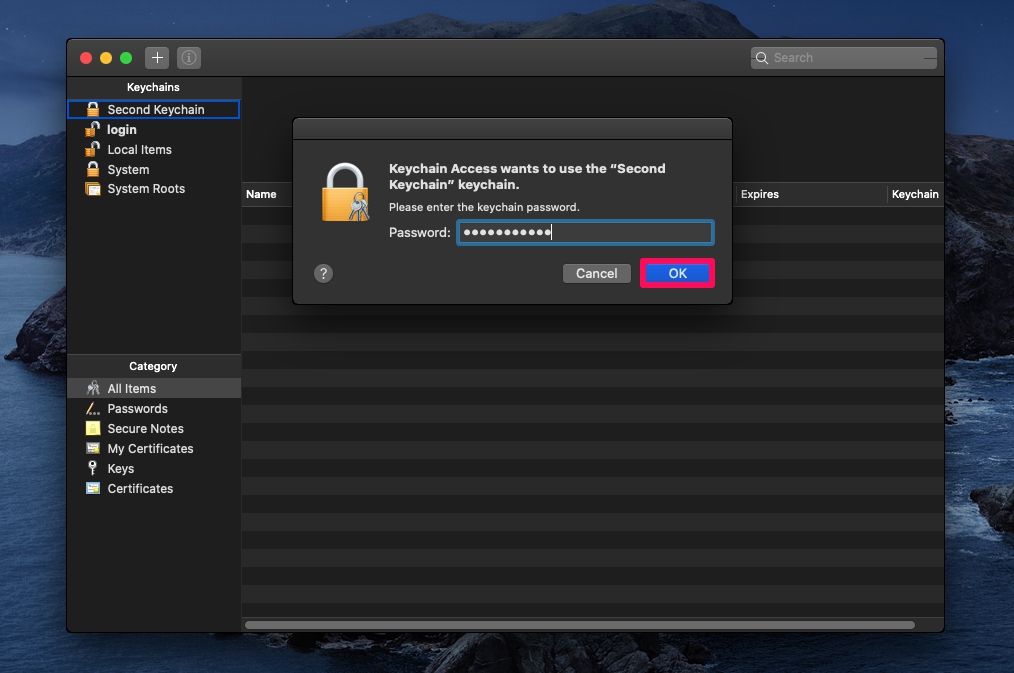Open help via the question mark button
Viewport: 1014px width, 673px height.
(x=323, y=273)
